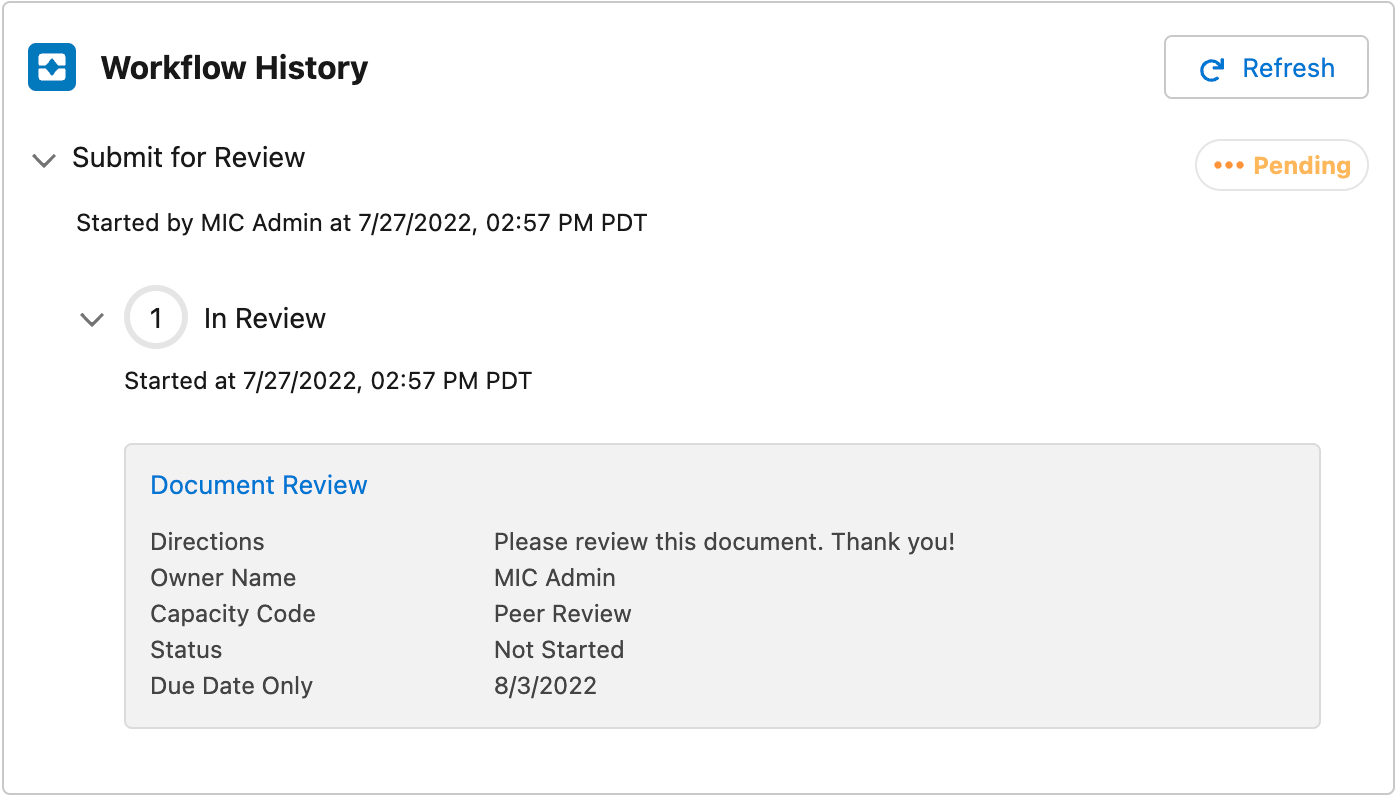Image resolution: width=1396 pixels, height=796 pixels.
Task: Click the circular arrow refresh icon
Action: [x=1212, y=69]
